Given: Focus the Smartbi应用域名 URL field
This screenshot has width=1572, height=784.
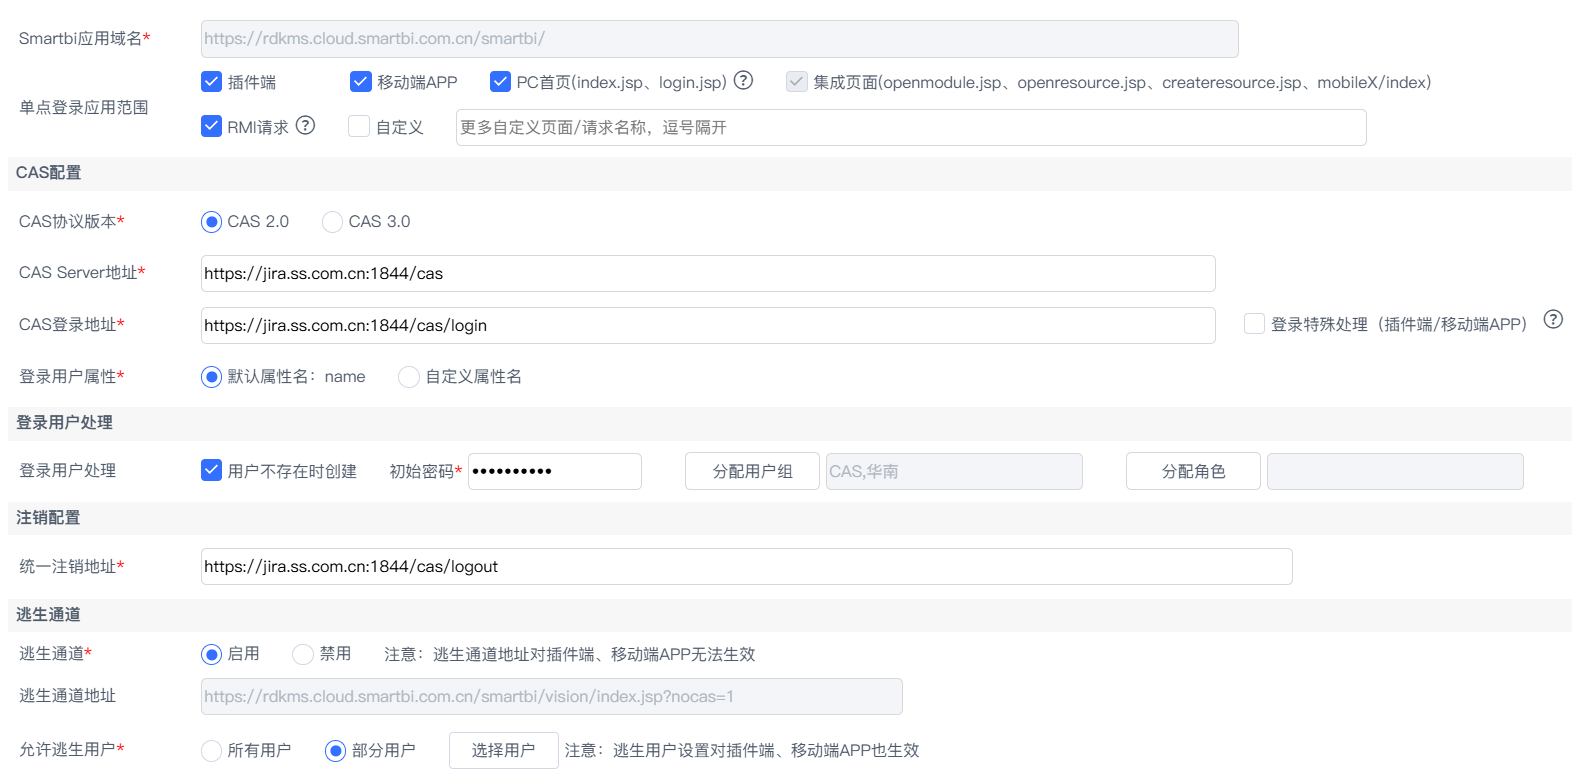Looking at the screenshot, I should coord(720,39).
